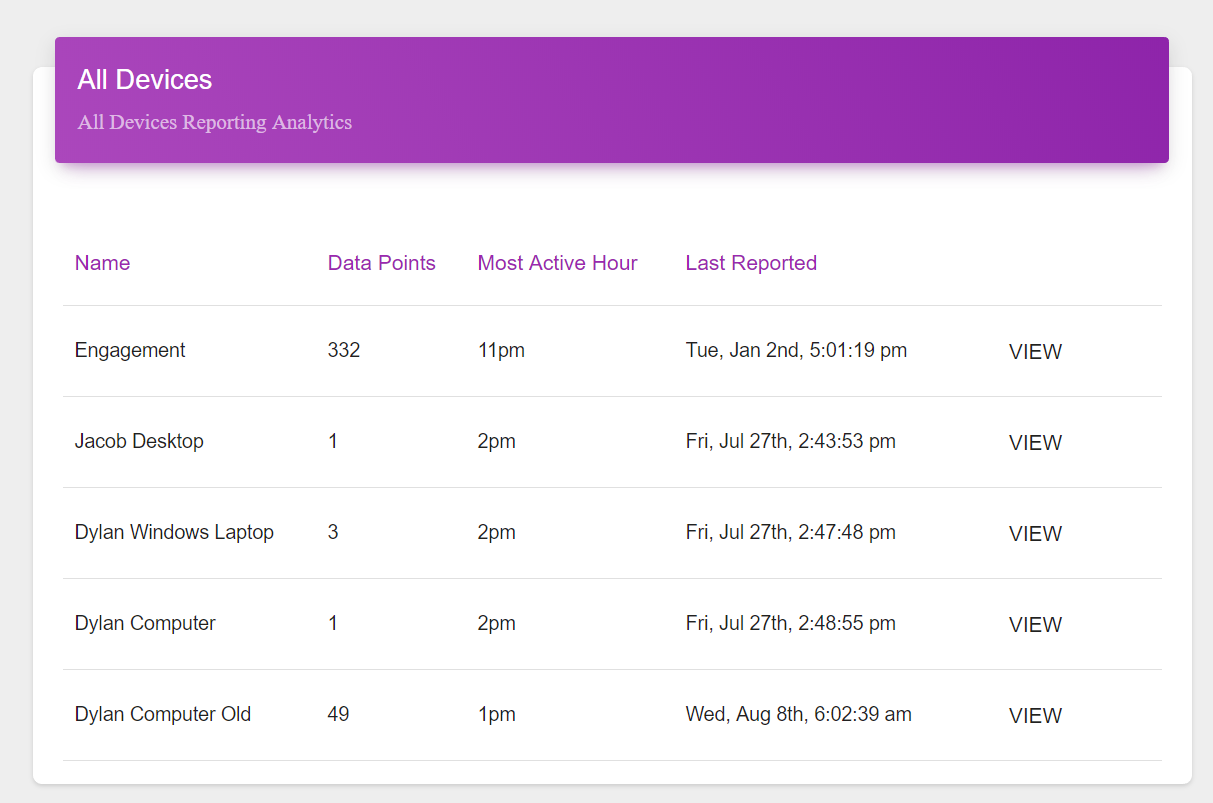Click the Wed, Aug 8th, 6:02:39 am timestamp
This screenshot has width=1213, height=803.
[x=799, y=714]
